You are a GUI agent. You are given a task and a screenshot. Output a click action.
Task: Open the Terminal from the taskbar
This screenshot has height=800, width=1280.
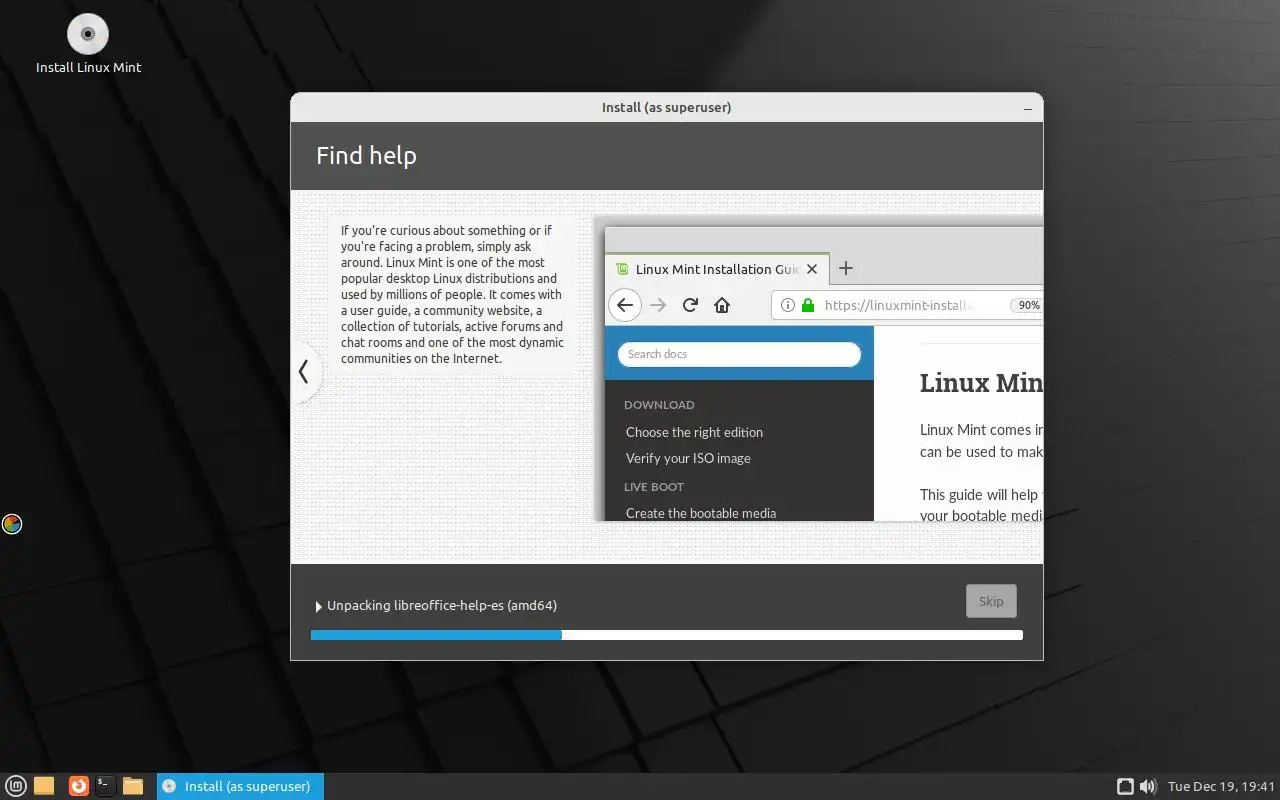pyautogui.click(x=105, y=786)
